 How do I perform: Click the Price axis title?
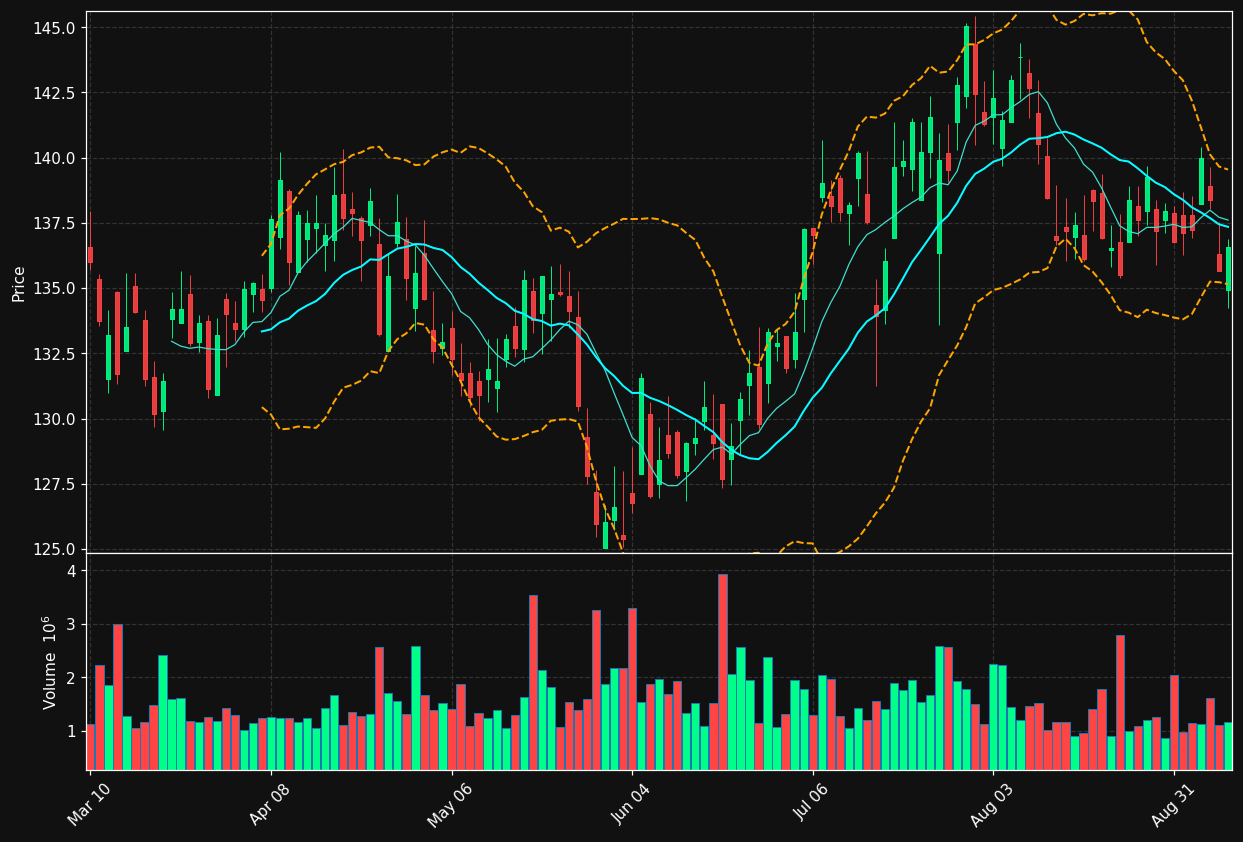(19, 282)
